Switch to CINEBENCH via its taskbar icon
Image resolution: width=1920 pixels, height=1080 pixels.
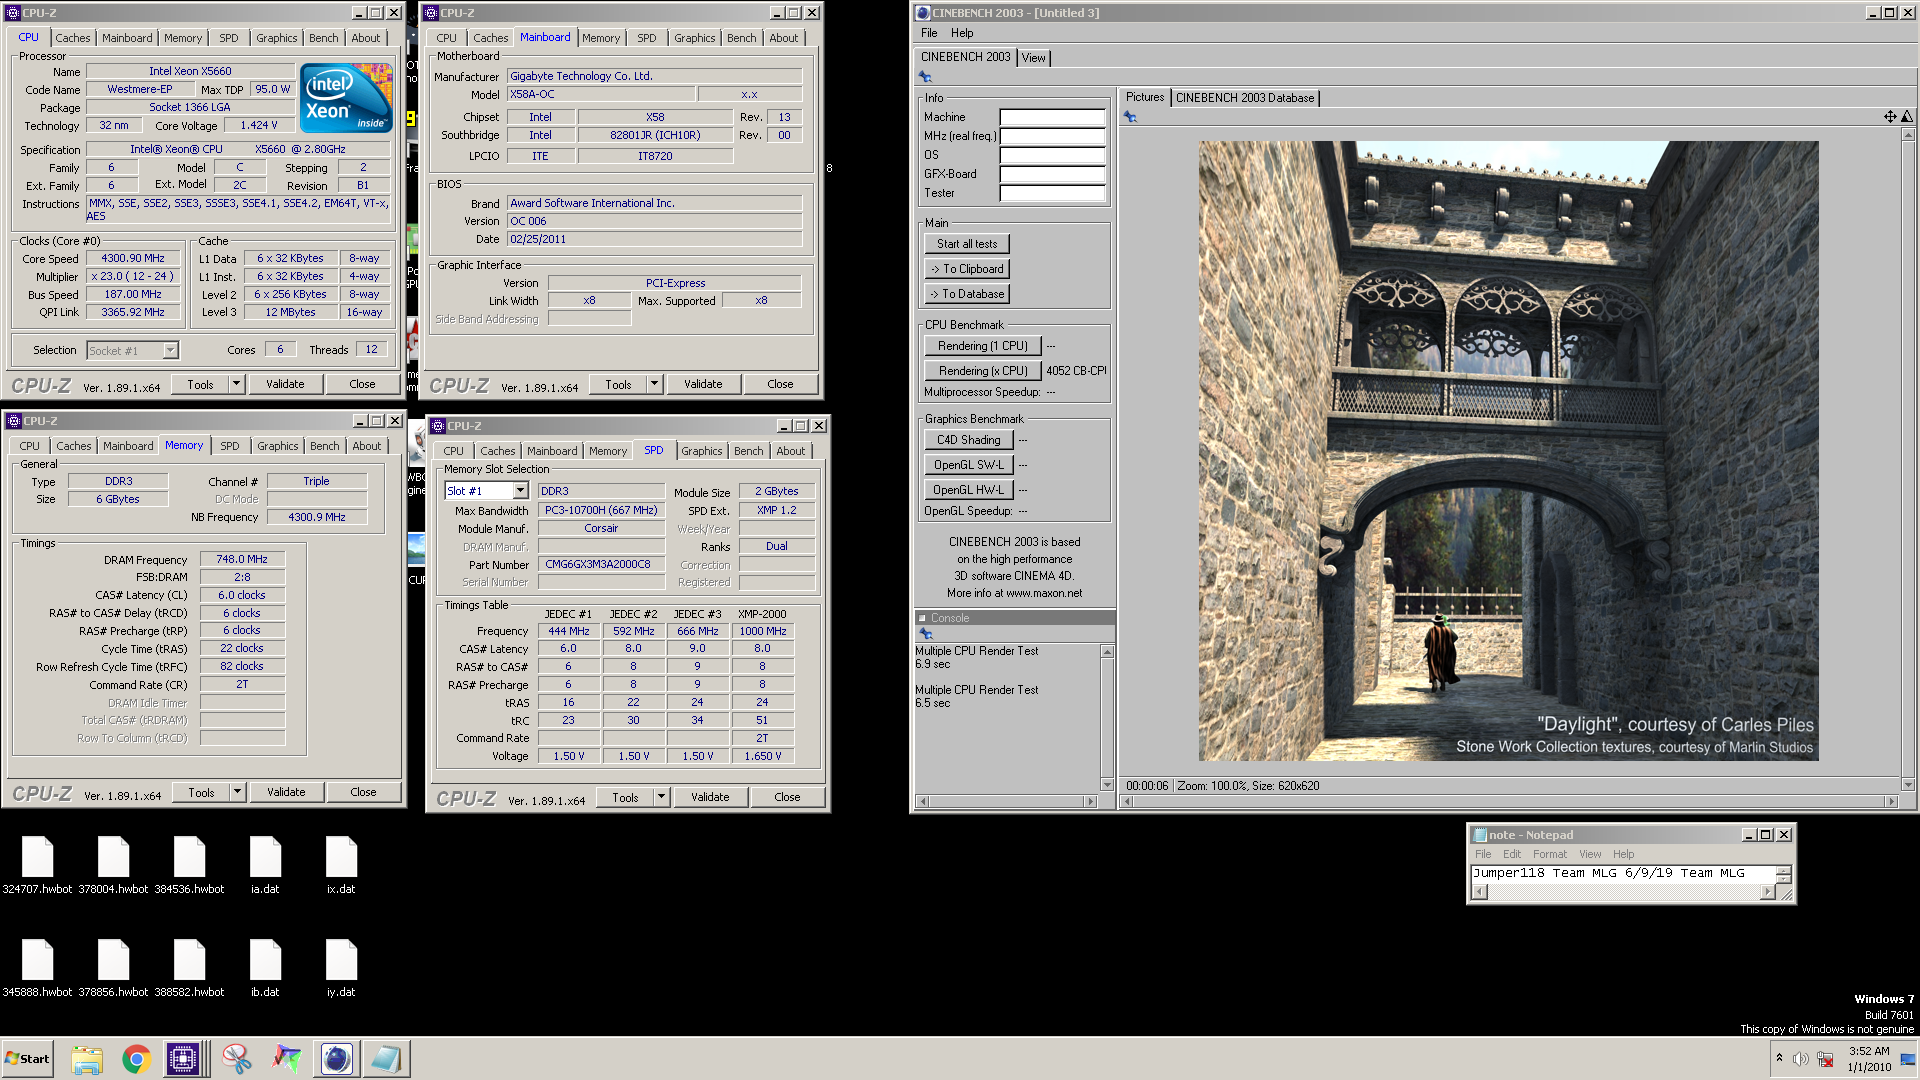coord(337,1059)
